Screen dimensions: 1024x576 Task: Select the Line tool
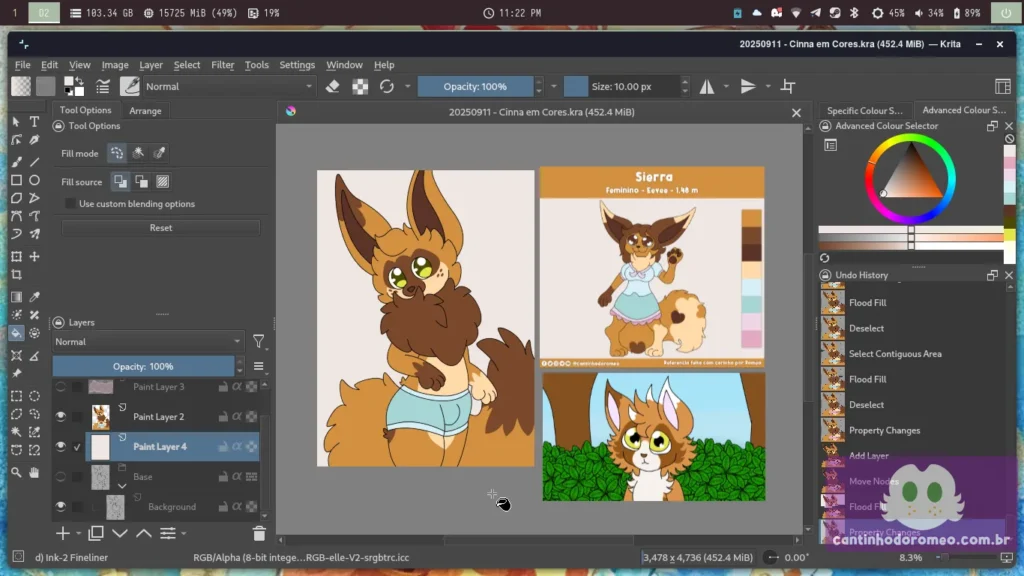[35, 161]
